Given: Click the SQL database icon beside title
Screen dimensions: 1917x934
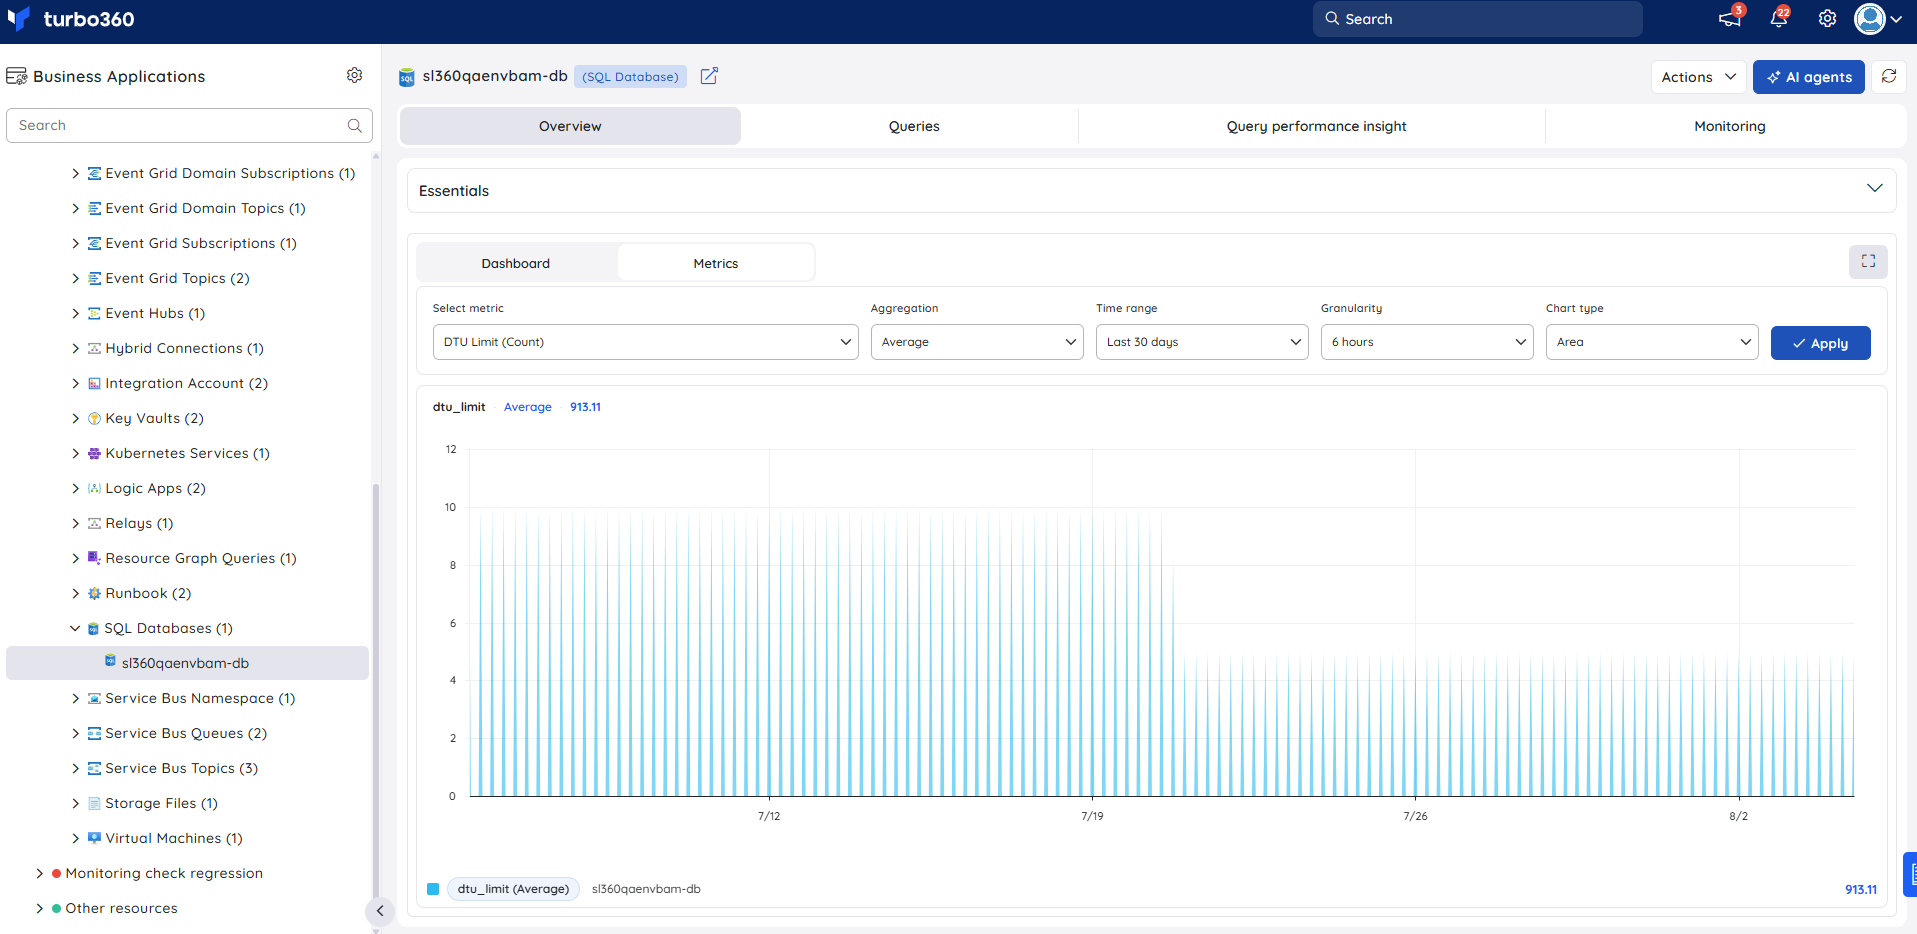Looking at the screenshot, I should coord(407,77).
